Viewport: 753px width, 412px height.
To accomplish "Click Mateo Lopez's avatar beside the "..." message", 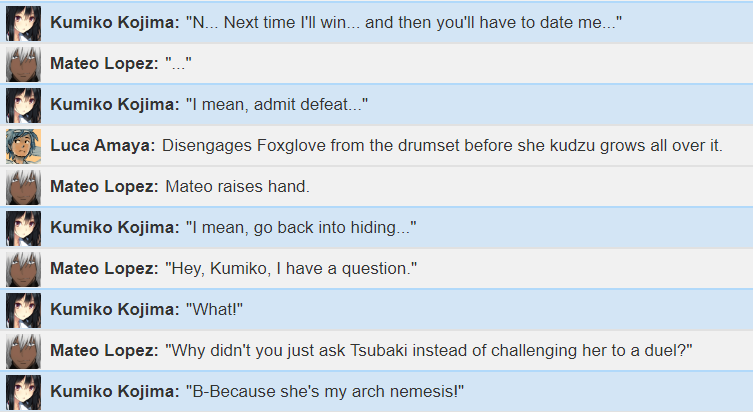I will 24,64.
